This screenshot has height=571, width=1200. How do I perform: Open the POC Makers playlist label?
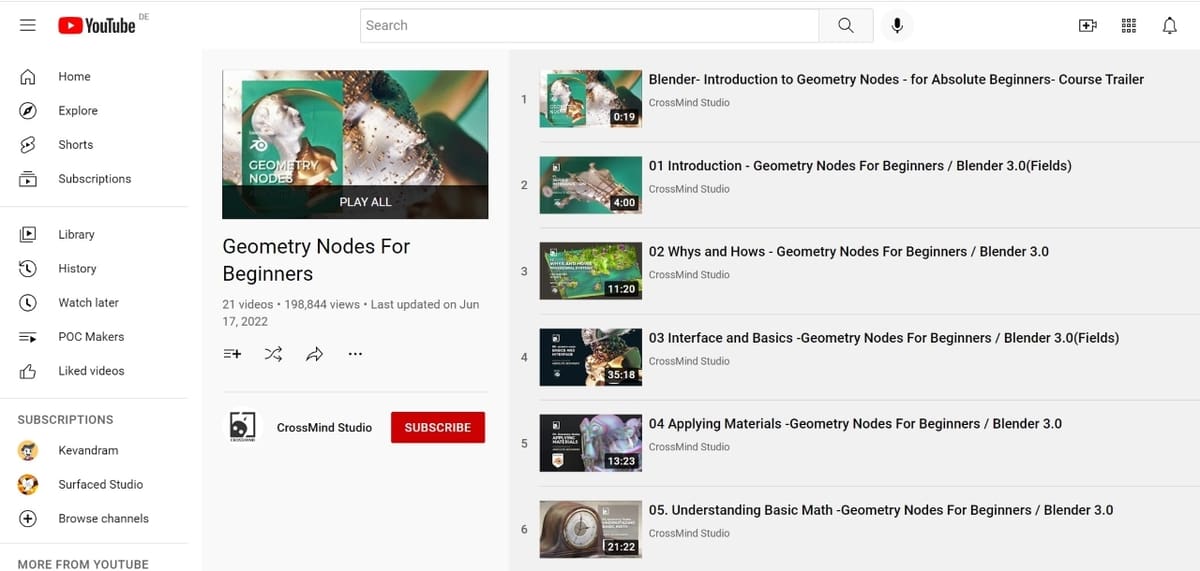[x=91, y=337]
